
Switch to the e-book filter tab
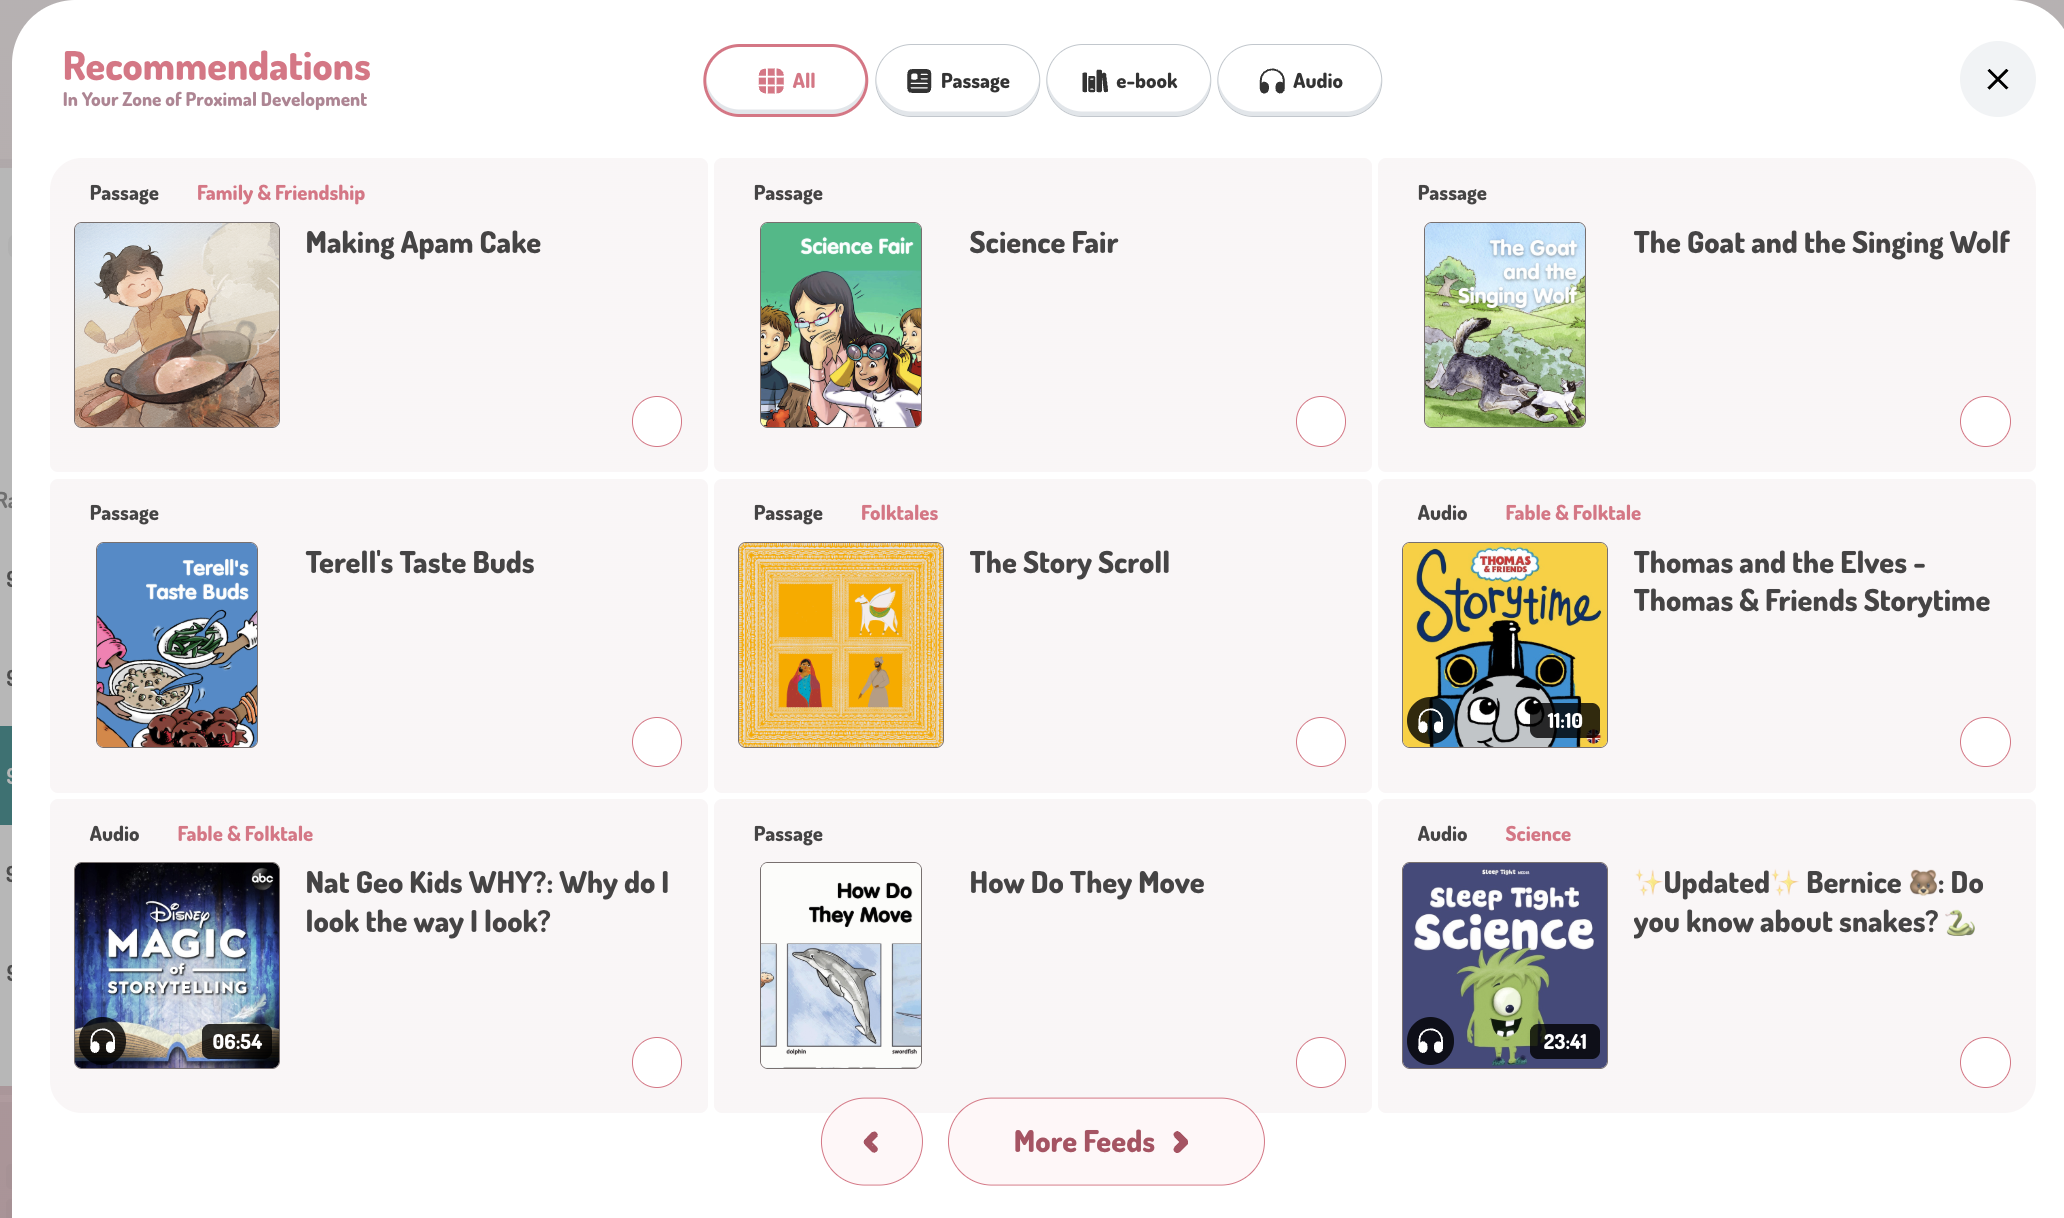click(1128, 81)
